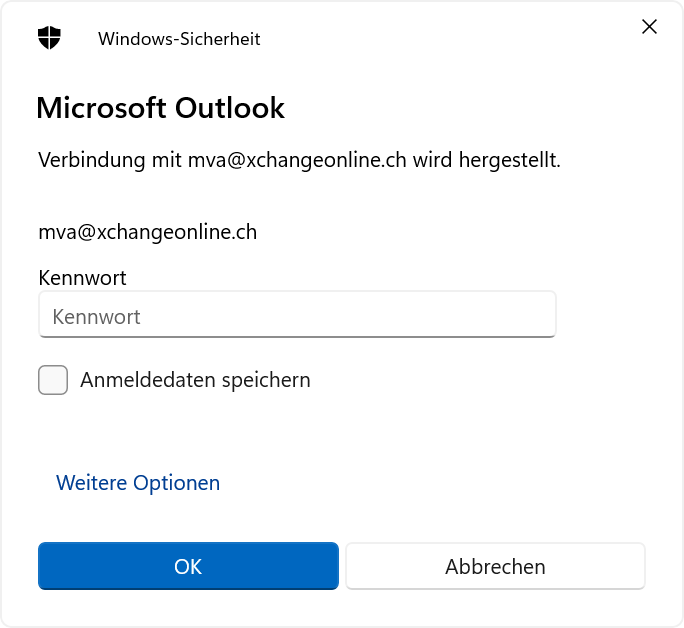Click the Windows Security shield icon
Screen dimensions: 684x628
point(49,39)
